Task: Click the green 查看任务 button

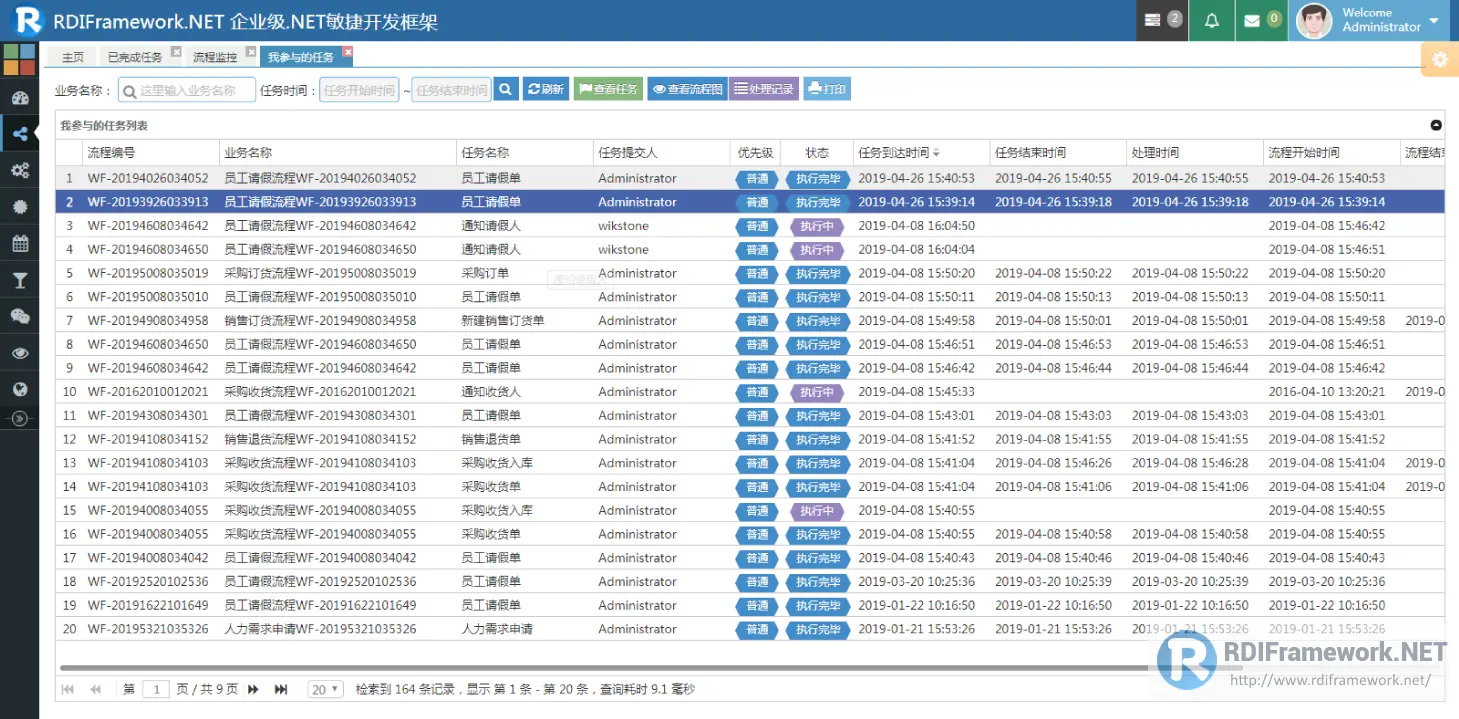Action: 608,89
